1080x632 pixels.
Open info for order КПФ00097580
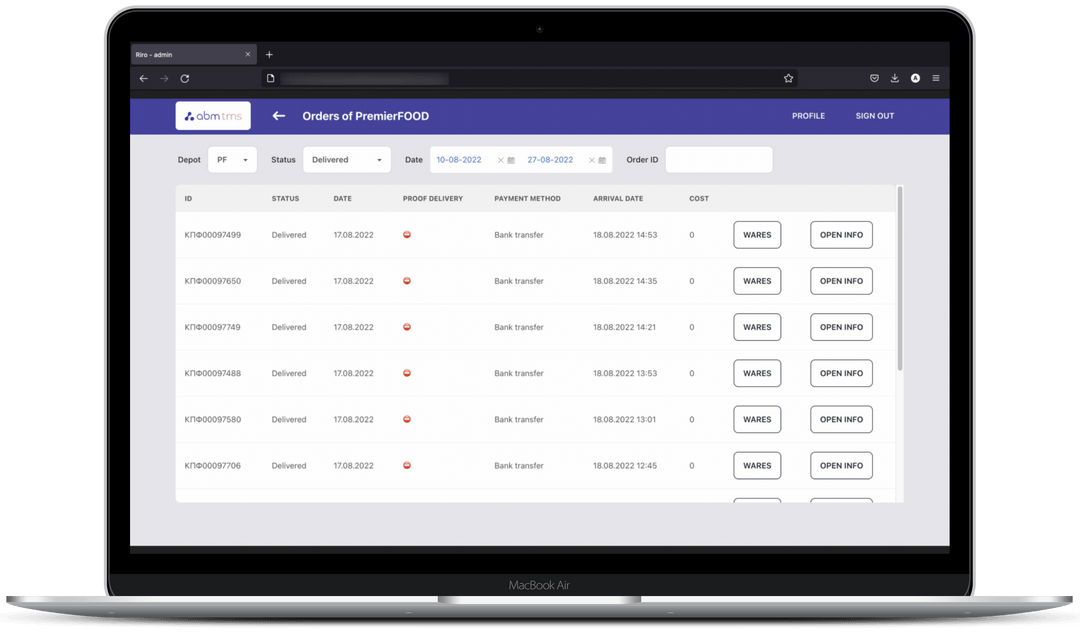pyautogui.click(x=841, y=419)
